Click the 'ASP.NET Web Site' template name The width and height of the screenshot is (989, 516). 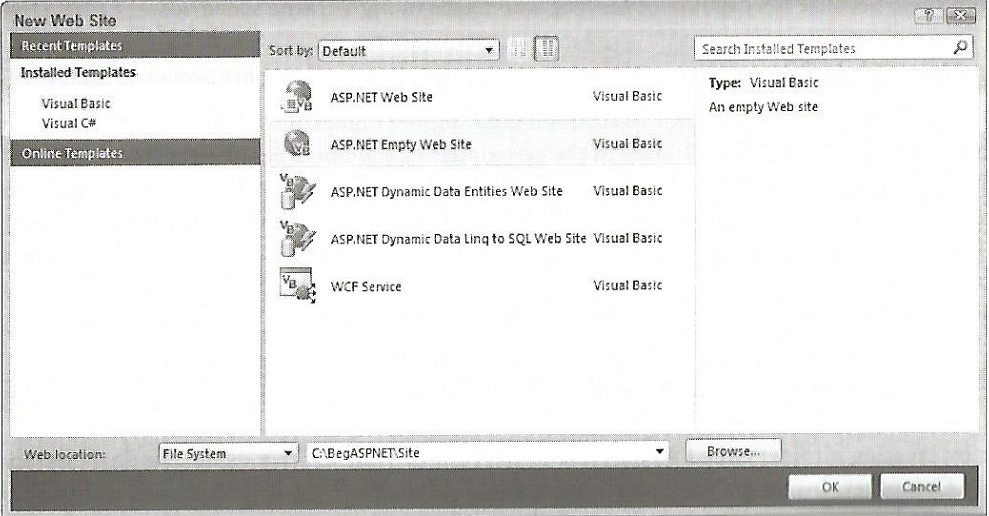(x=382, y=97)
